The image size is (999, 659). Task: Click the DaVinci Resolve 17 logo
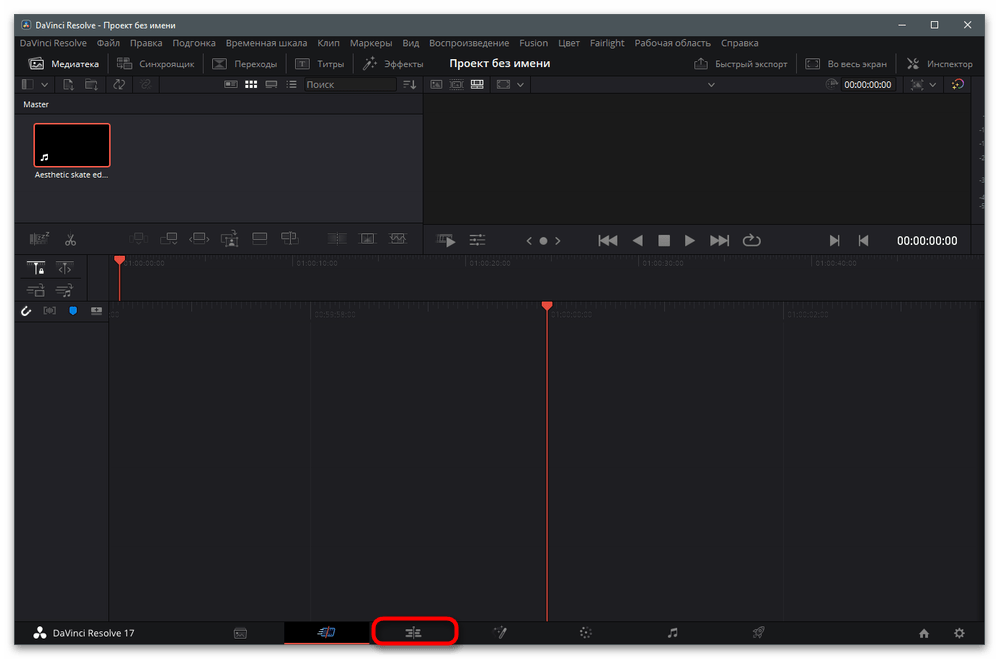40,633
